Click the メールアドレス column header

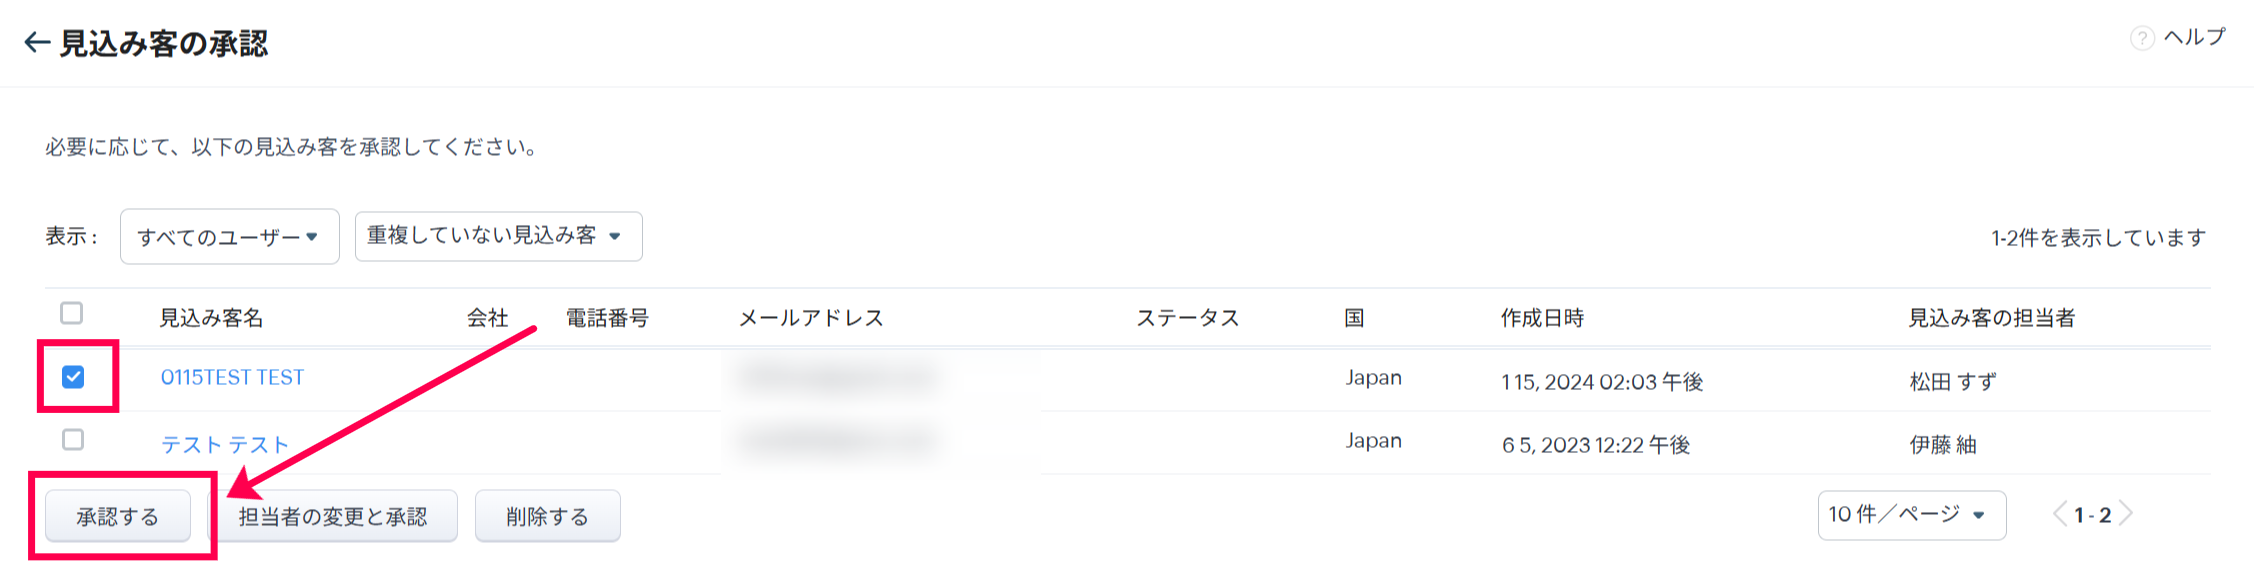[811, 318]
